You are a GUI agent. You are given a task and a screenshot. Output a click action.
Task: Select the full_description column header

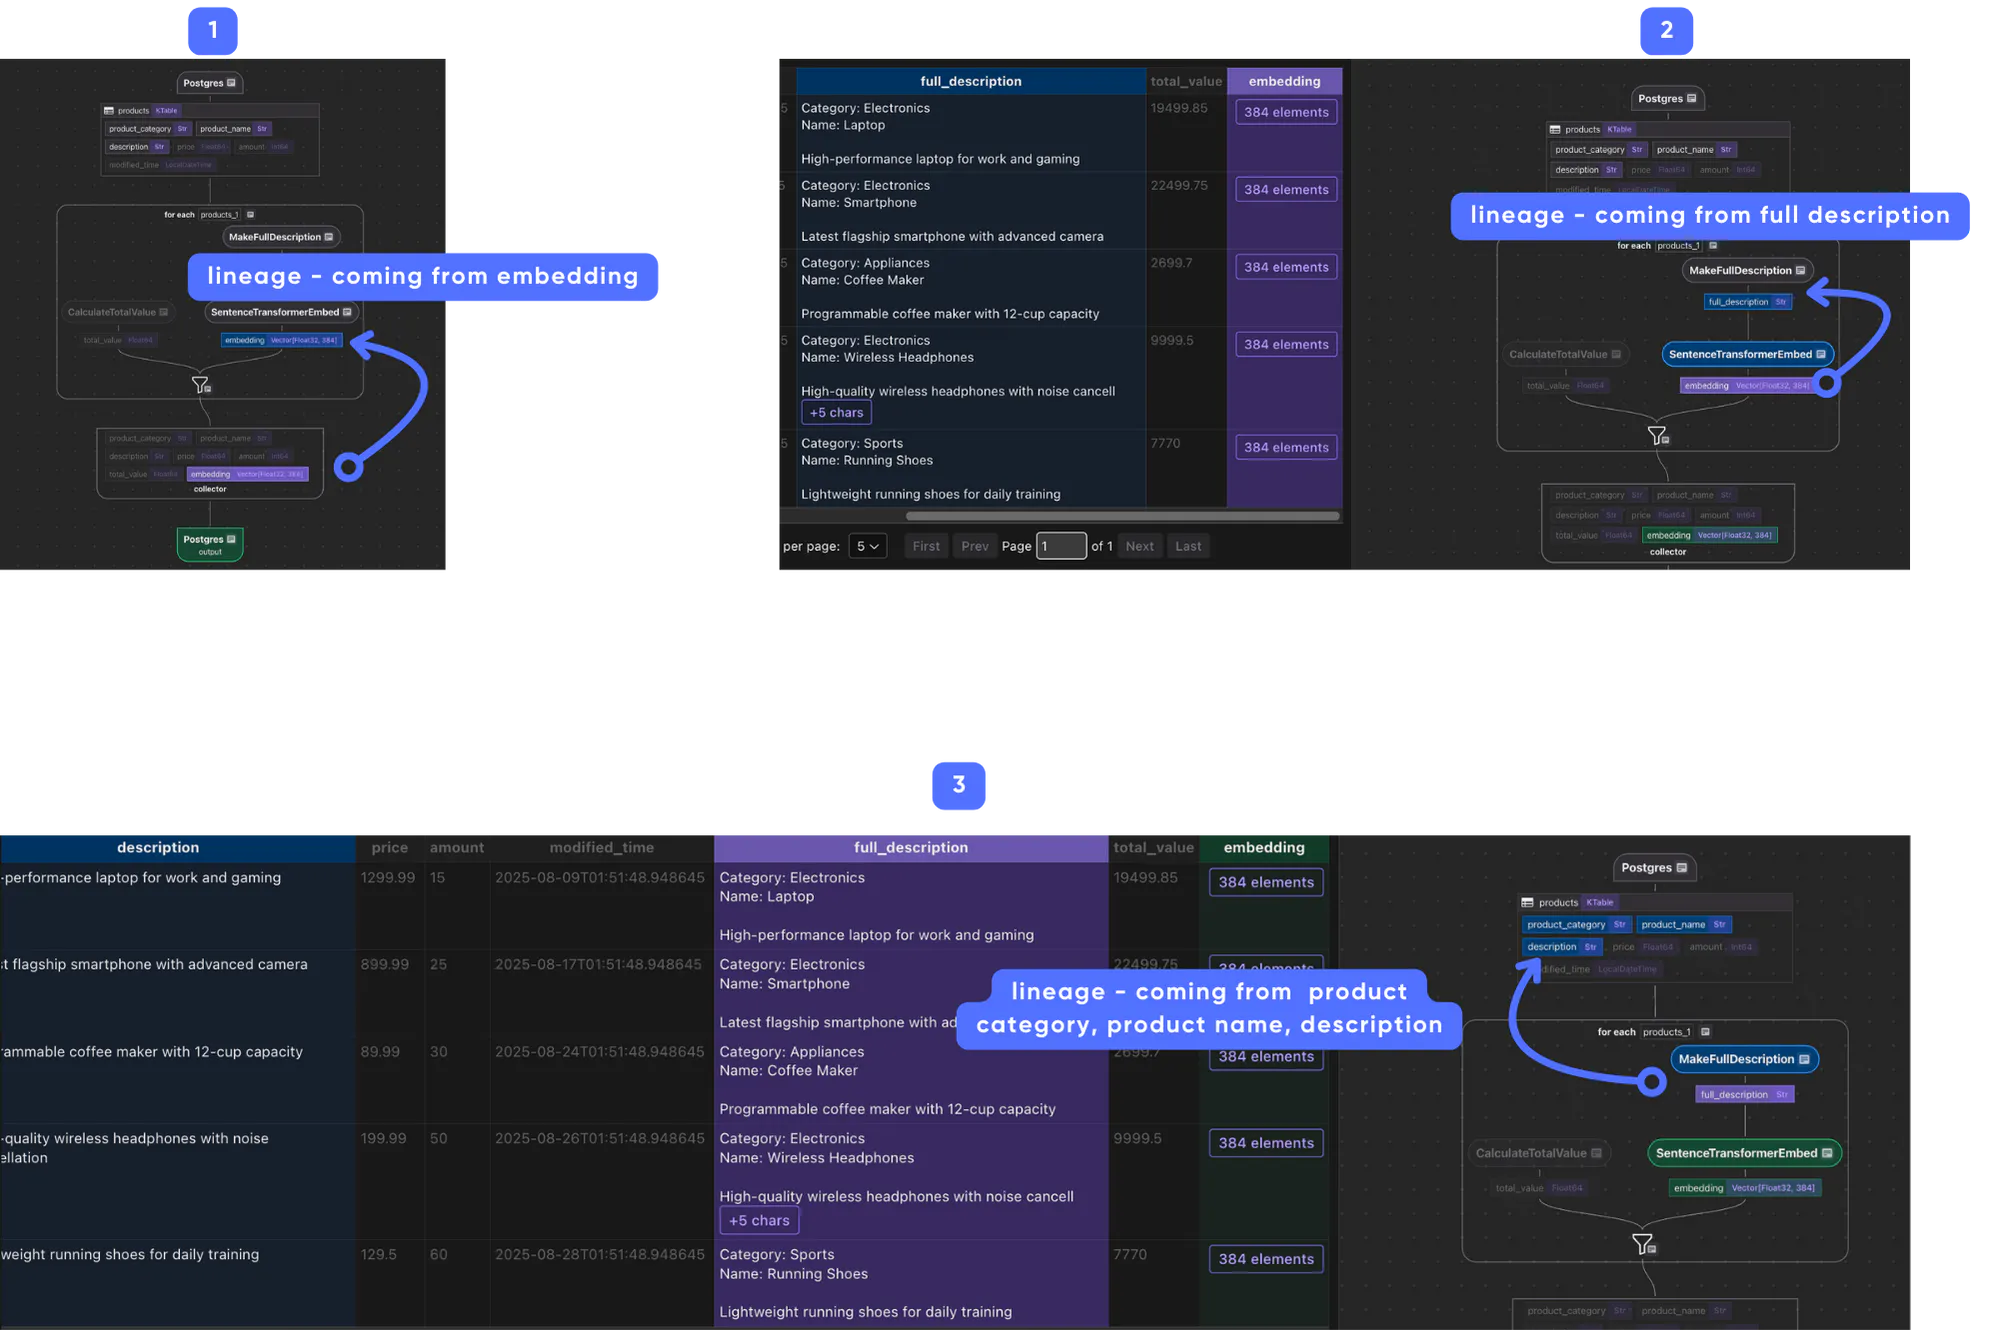(x=969, y=81)
